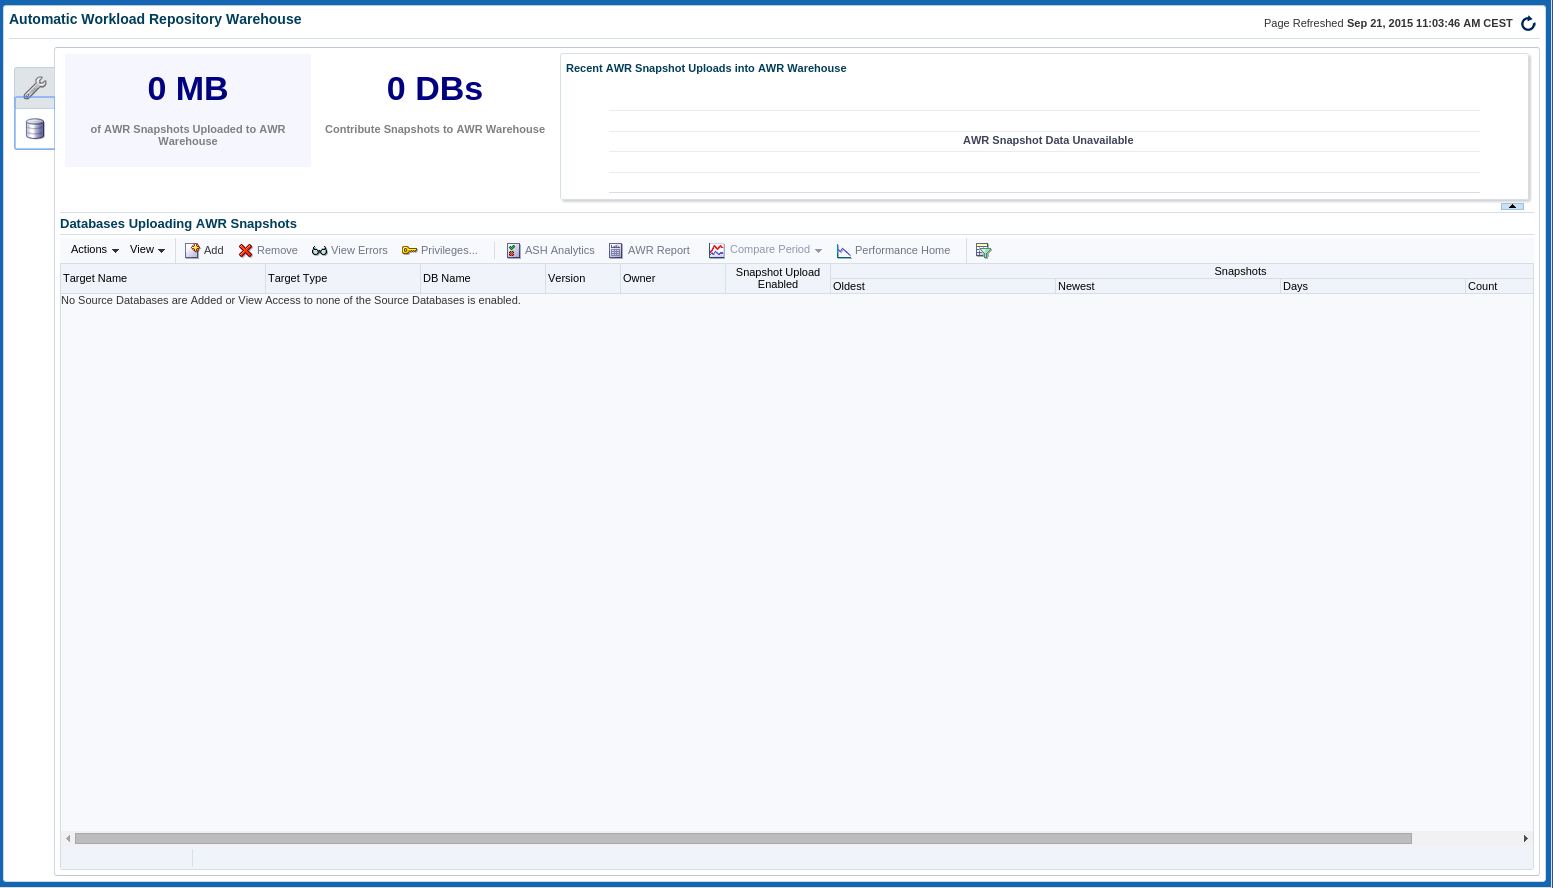Viewport: 1553px width, 888px height.
Task: Click the Performance Home chart icon
Action: pyautogui.click(x=843, y=250)
